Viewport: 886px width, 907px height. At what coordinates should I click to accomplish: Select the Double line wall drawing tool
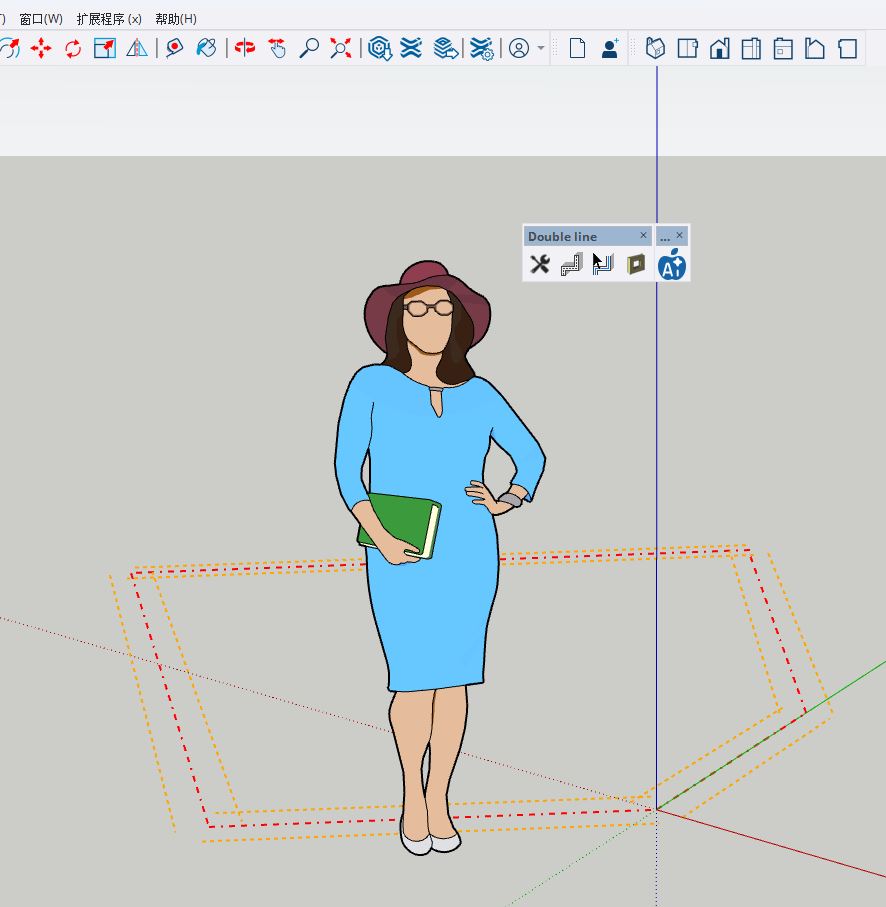pyautogui.click(x=571, y=264)
